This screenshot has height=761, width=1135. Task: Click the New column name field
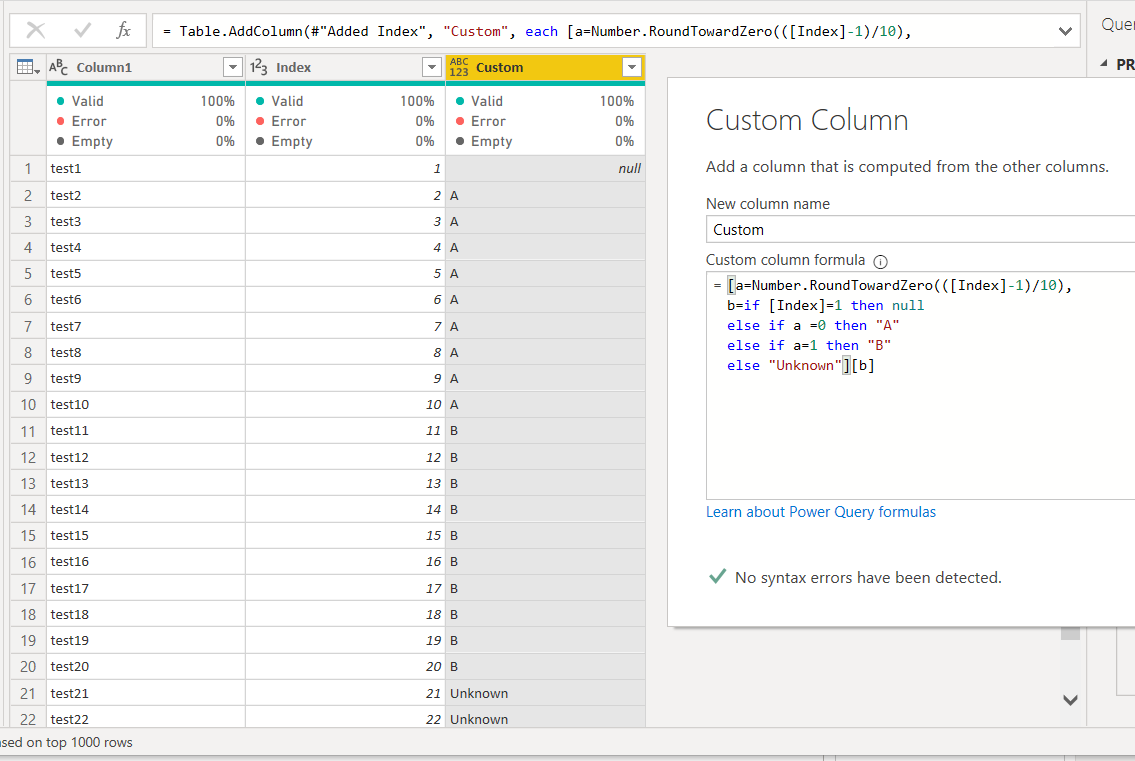pyautogui.click(x=920, y=230)
